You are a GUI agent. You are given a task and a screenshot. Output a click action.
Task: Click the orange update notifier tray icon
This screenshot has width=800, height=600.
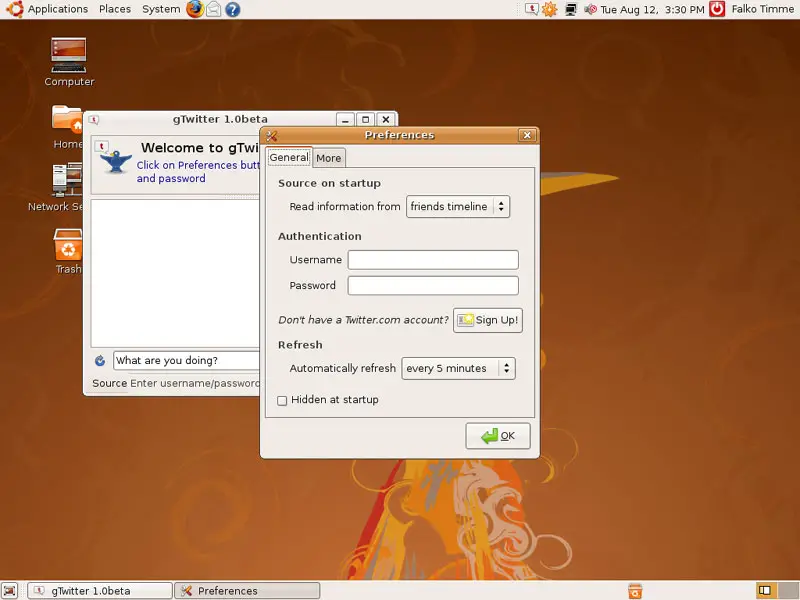[549, 9]
